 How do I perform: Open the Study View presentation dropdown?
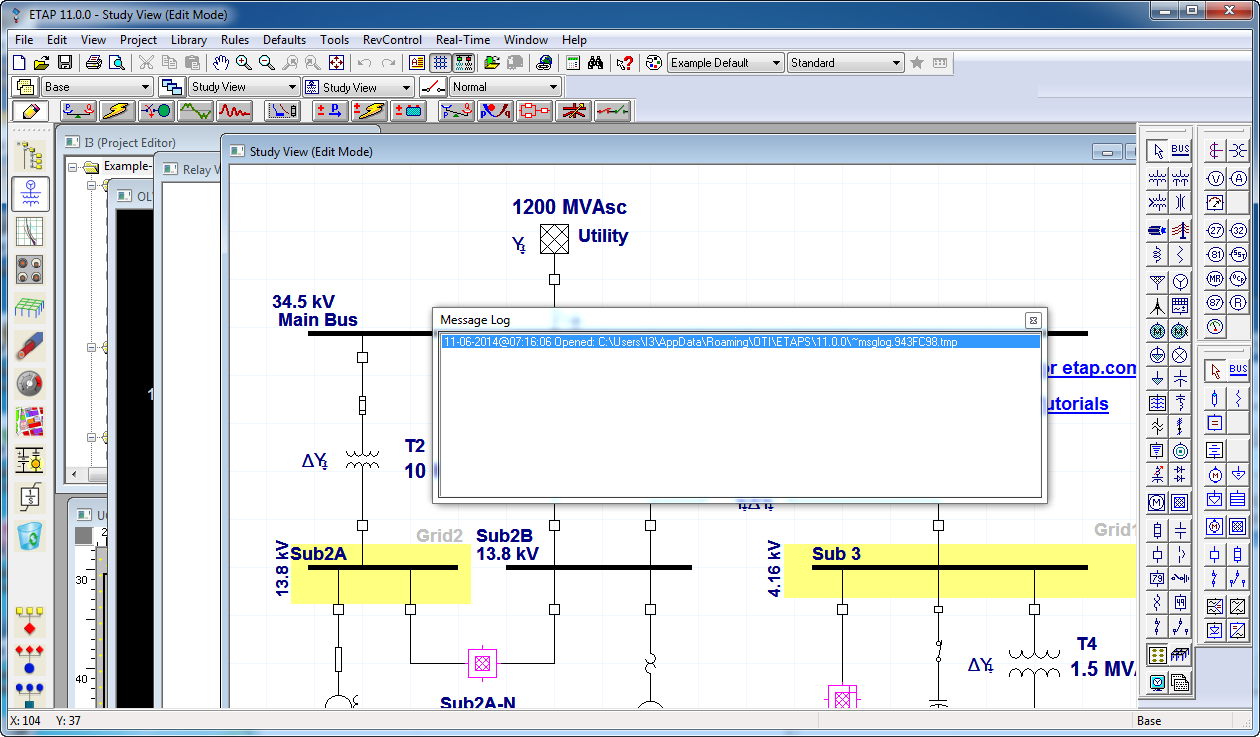tap(292, 87)
